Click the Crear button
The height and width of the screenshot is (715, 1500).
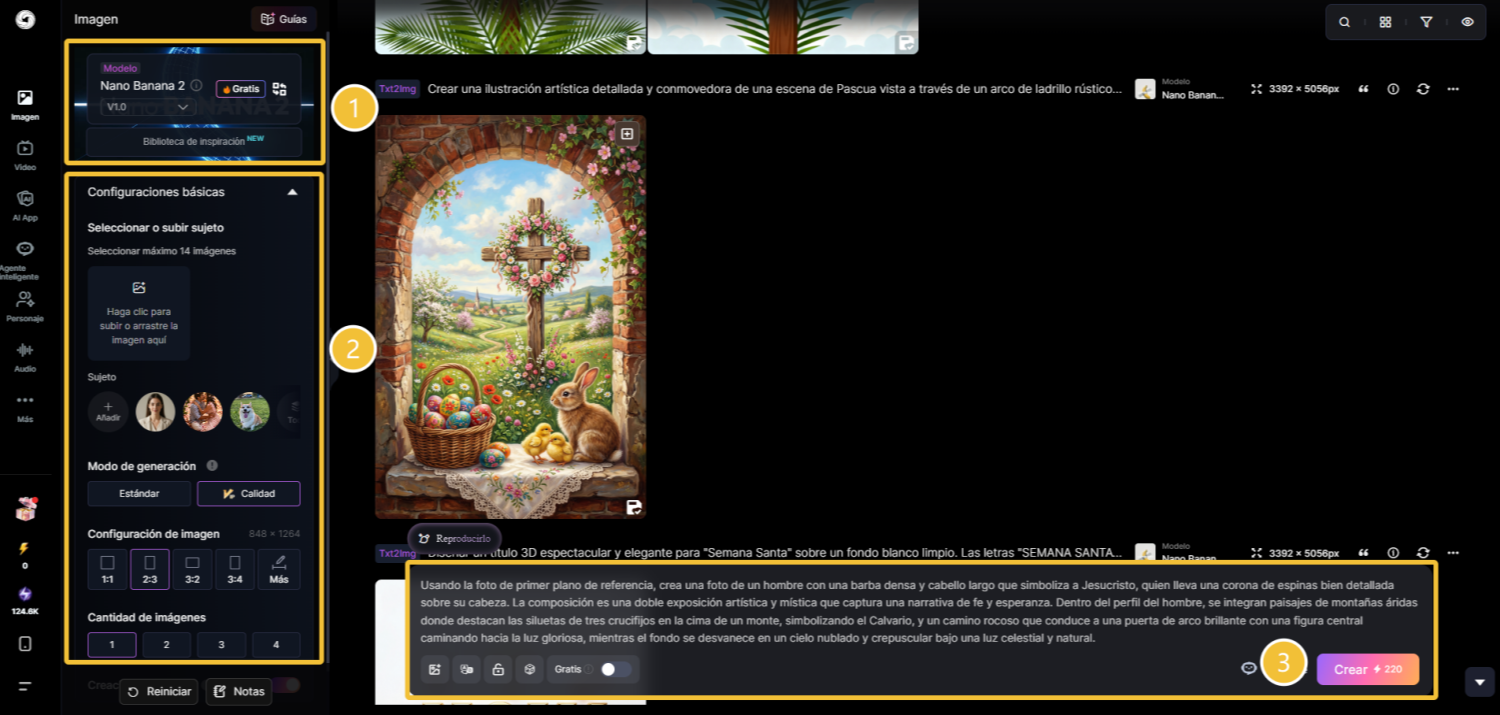1367,669
